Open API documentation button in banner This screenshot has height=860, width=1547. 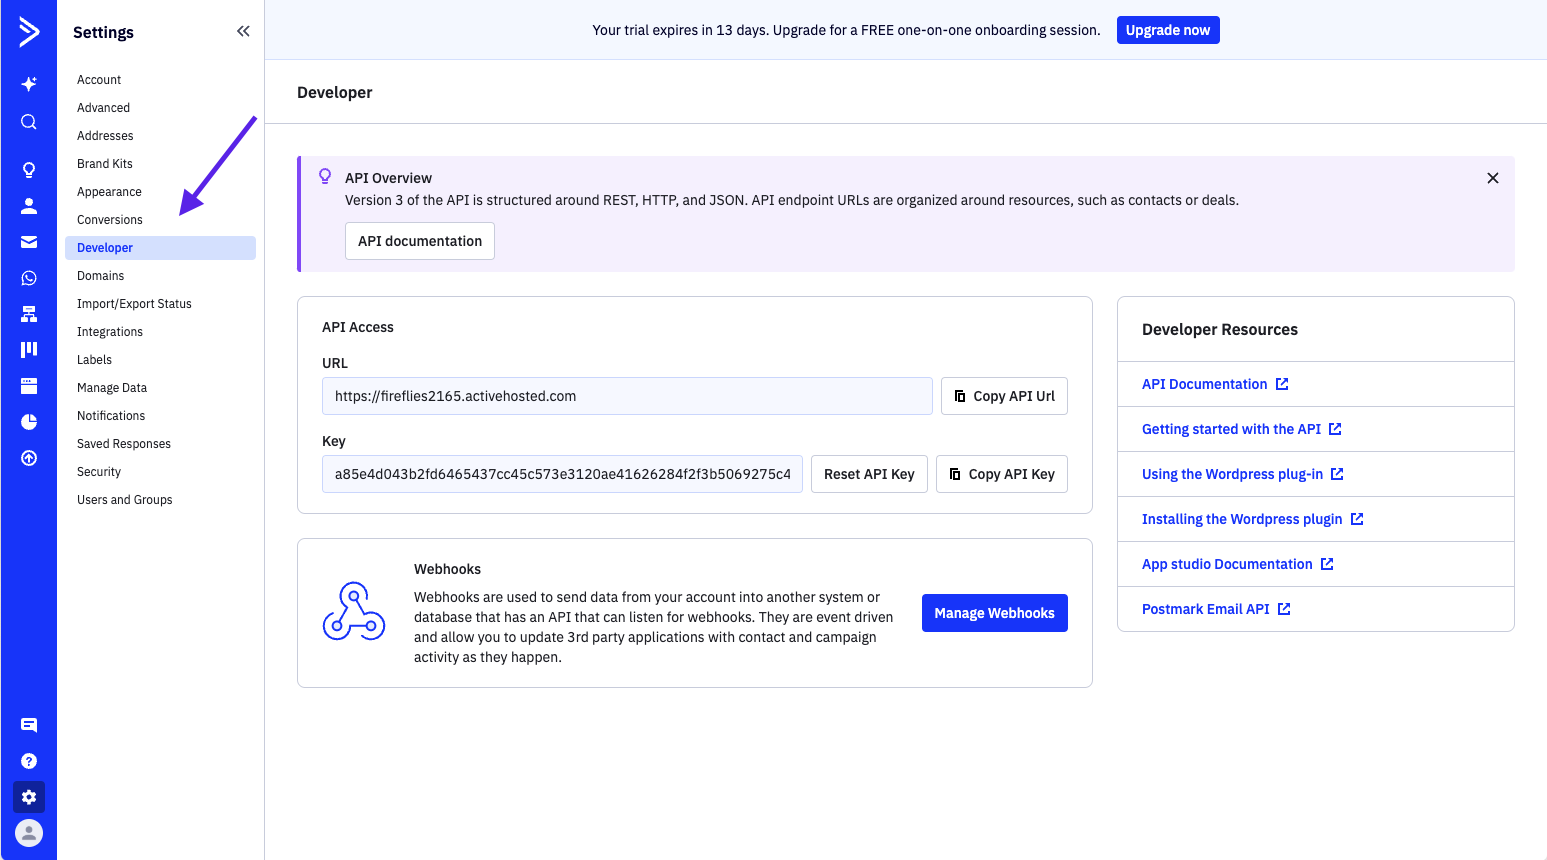click(420, 241)
